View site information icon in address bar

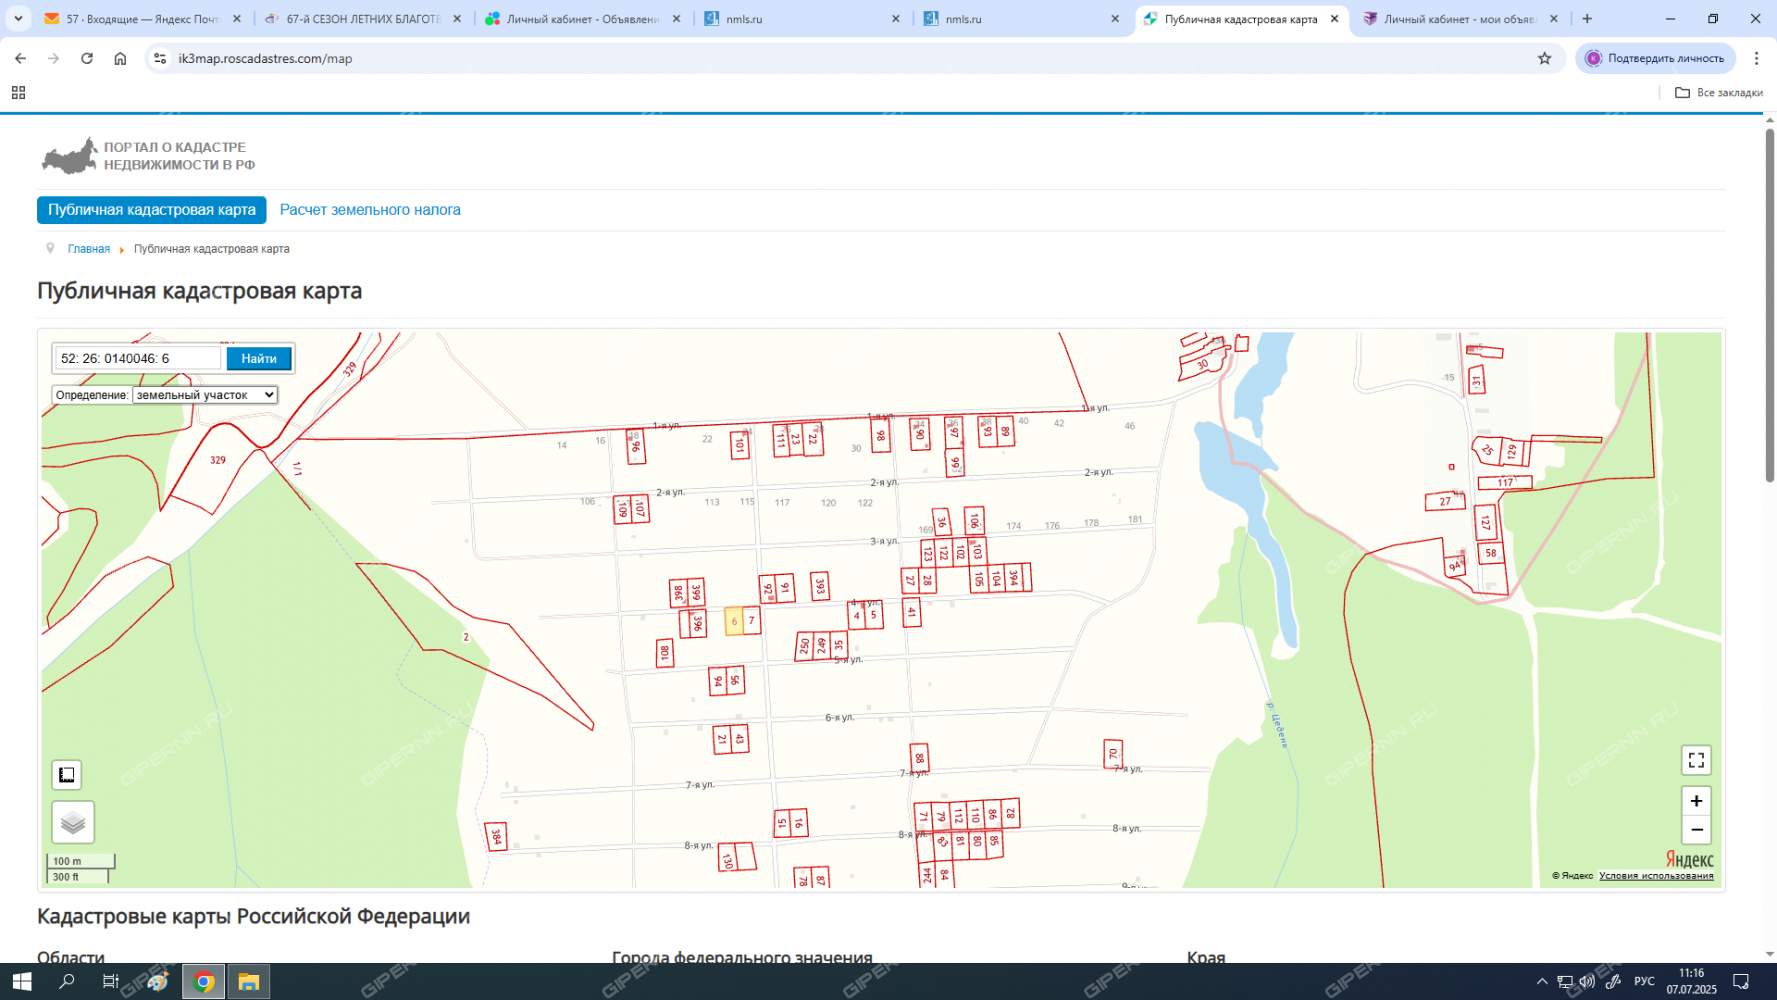160,58
